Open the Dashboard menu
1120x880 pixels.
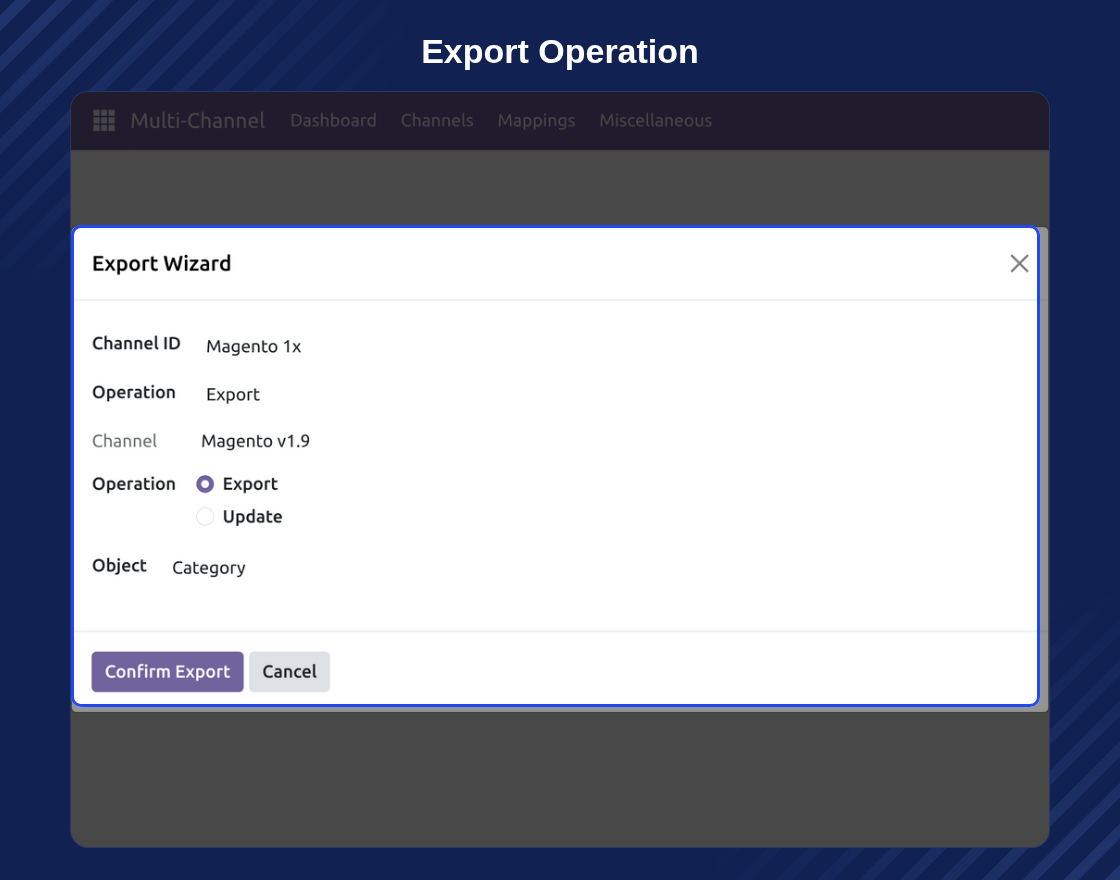pos(333,121)
